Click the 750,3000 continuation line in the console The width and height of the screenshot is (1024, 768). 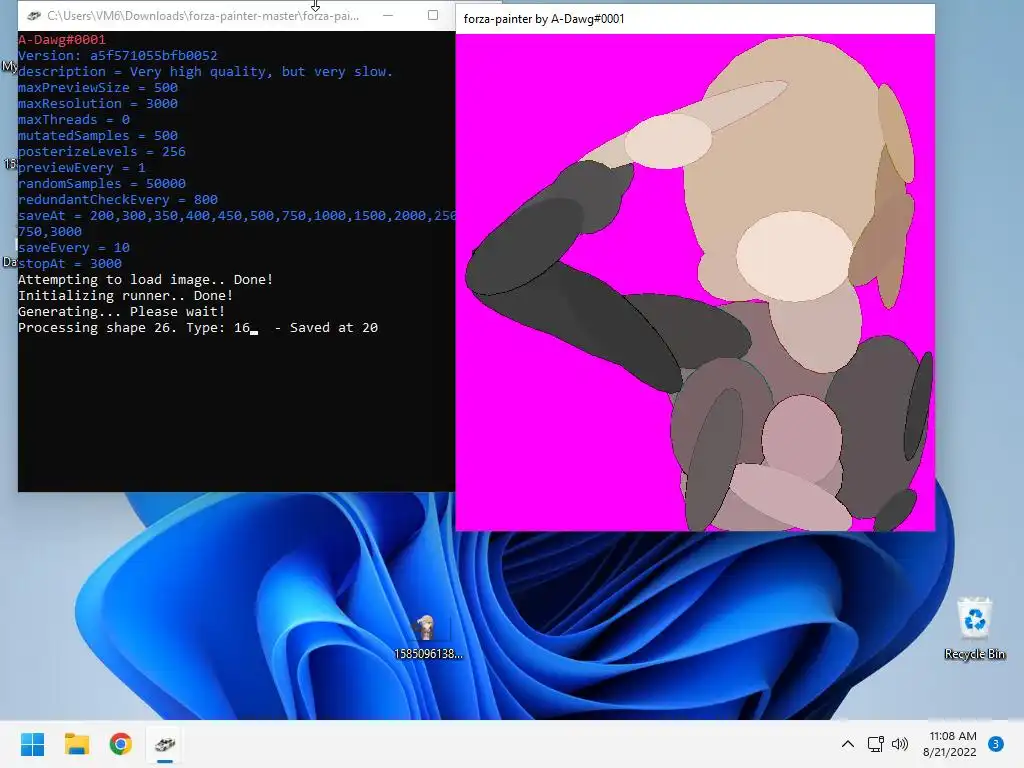pos(50,231)
